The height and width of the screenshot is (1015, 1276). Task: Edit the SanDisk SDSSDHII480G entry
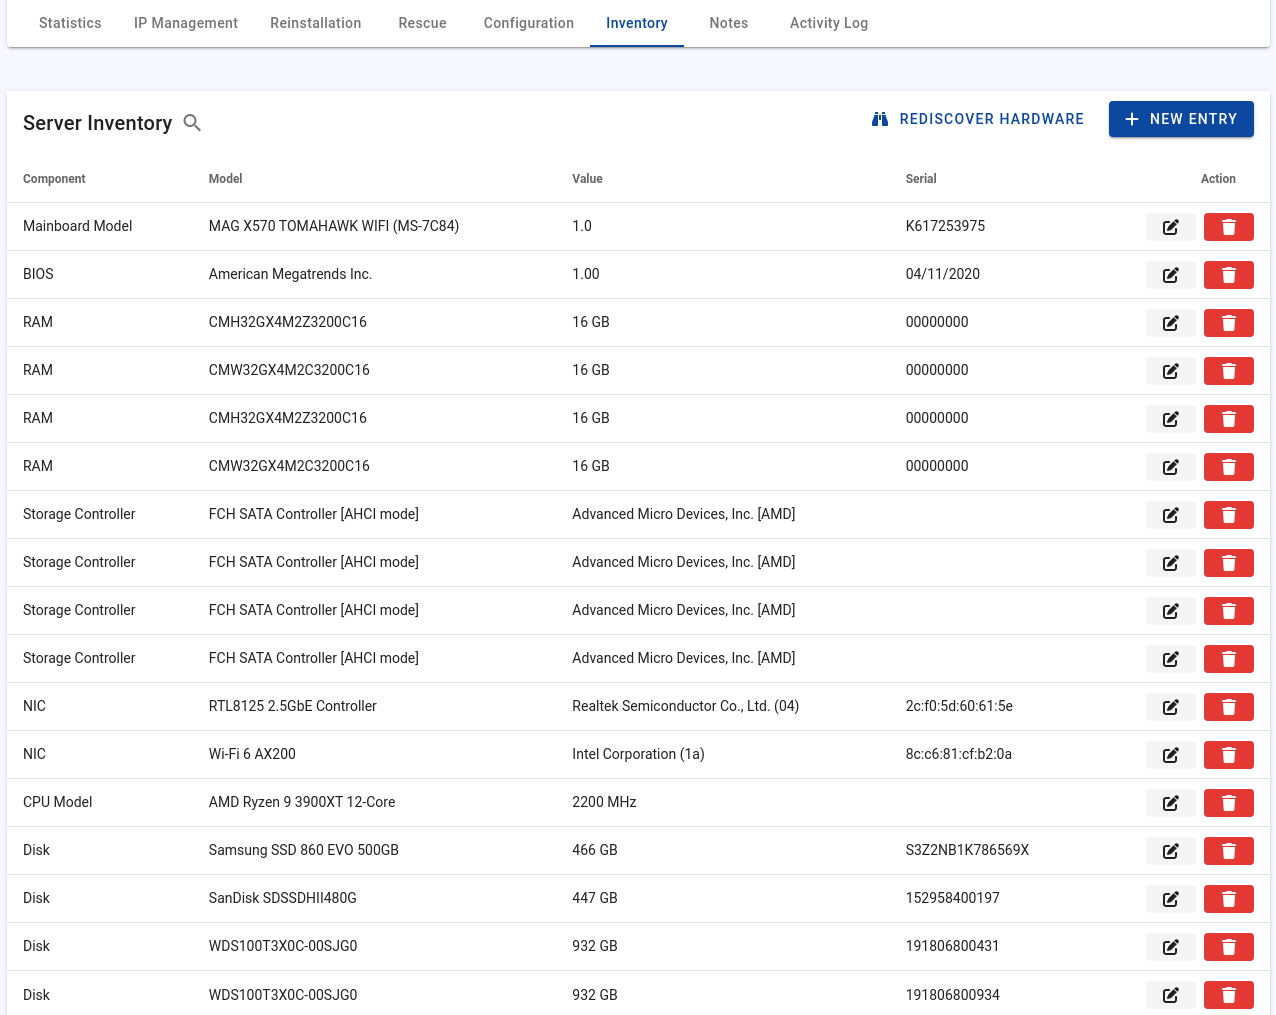click(x=1171, y=899)
